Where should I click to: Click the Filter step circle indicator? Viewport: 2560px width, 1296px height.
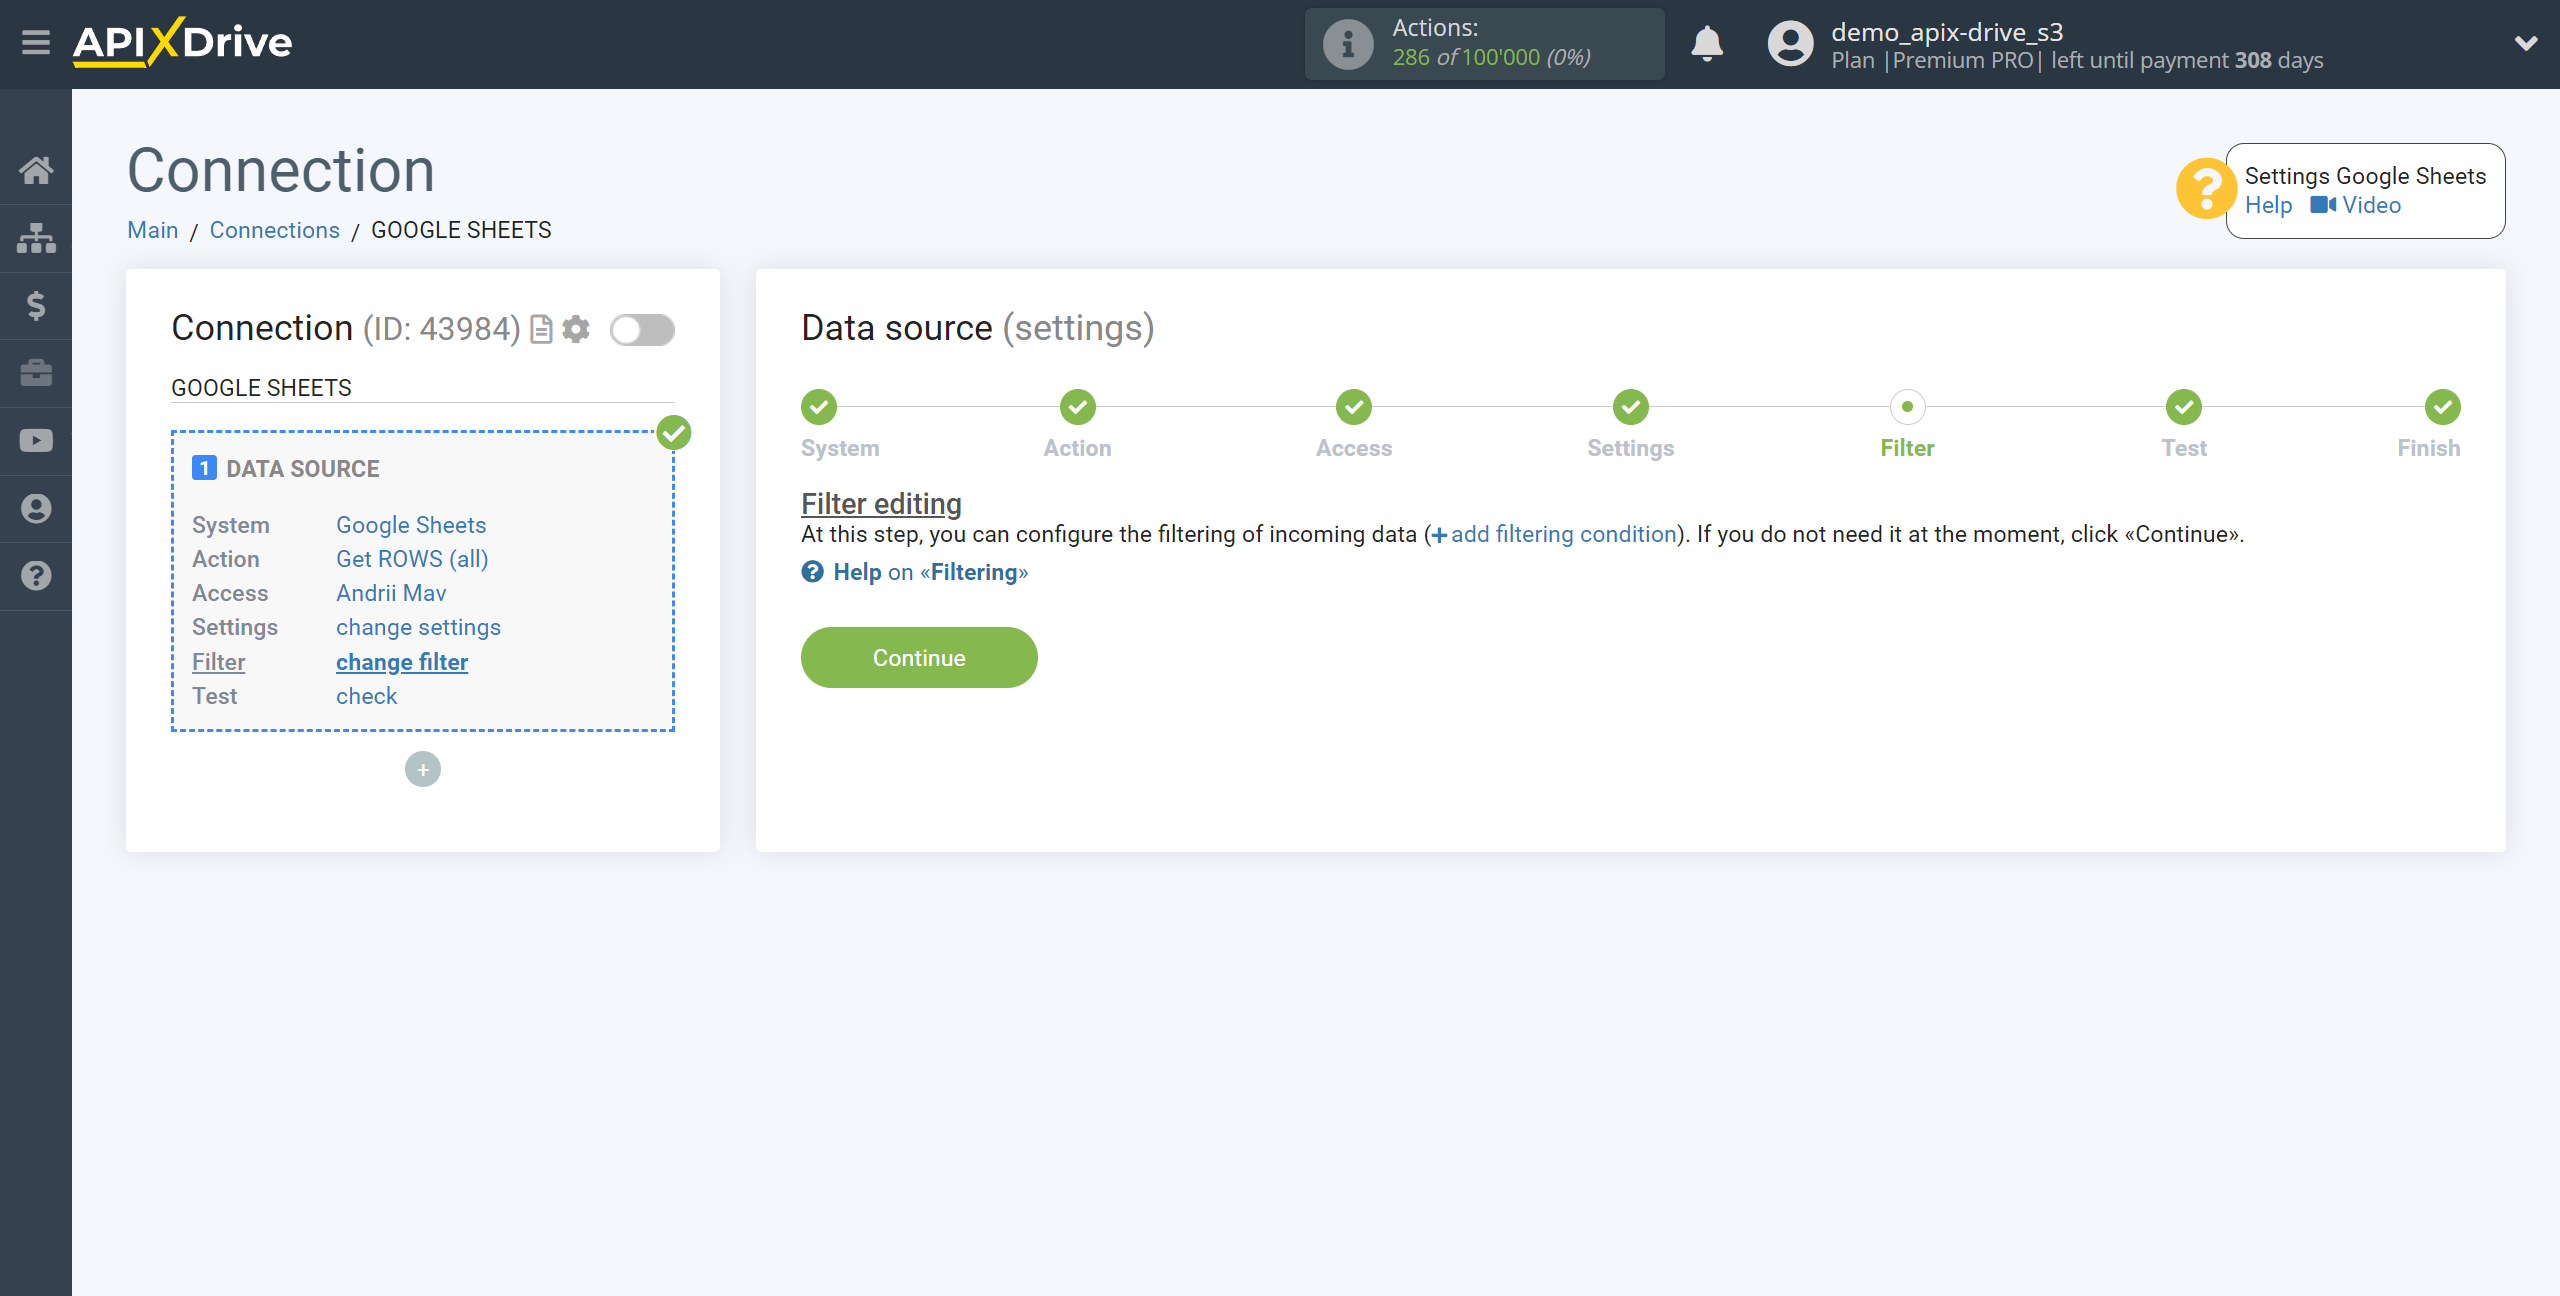coord(1907,408)
